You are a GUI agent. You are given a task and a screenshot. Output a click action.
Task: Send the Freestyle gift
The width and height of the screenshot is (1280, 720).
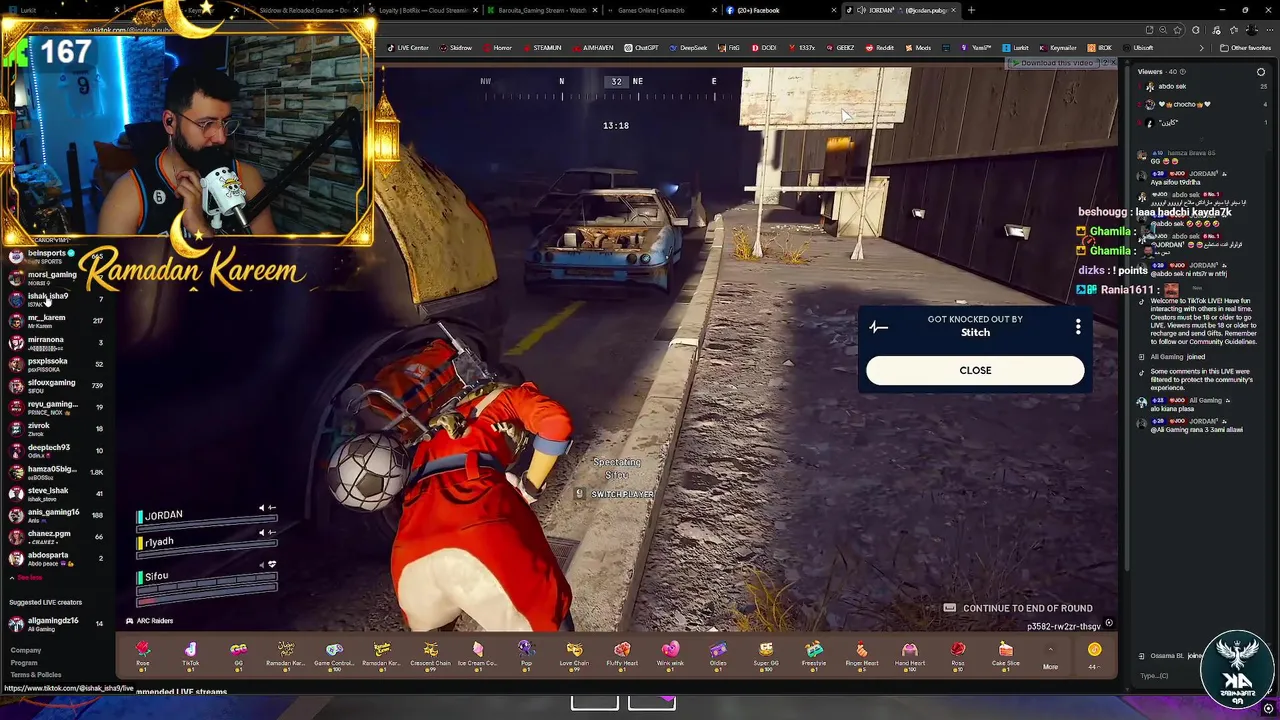tap(814, 654)
